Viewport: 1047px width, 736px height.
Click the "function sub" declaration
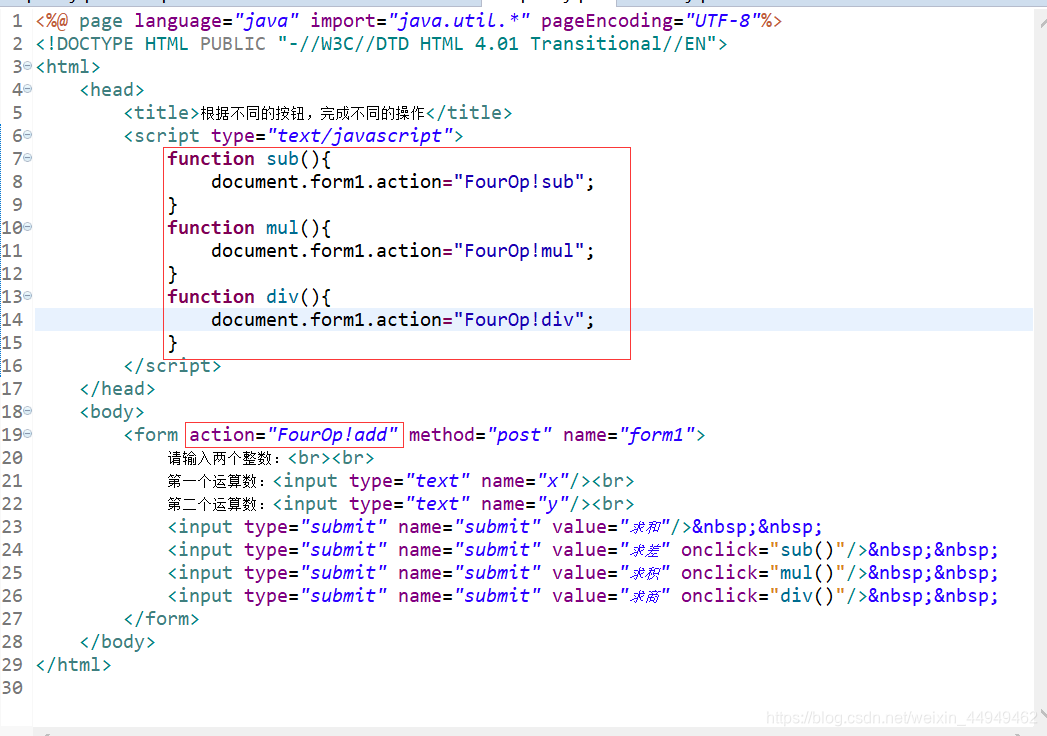pyautogui.click(x=233, y=159)
